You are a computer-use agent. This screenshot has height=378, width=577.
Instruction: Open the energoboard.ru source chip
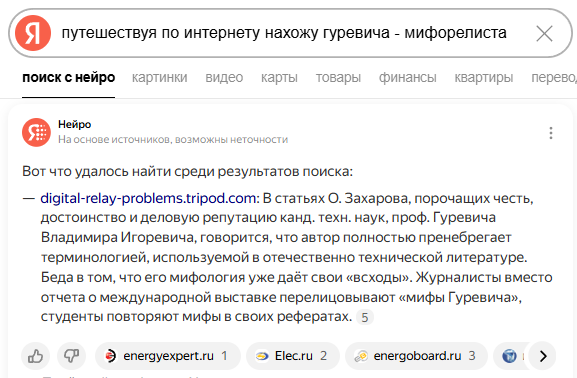416,356
